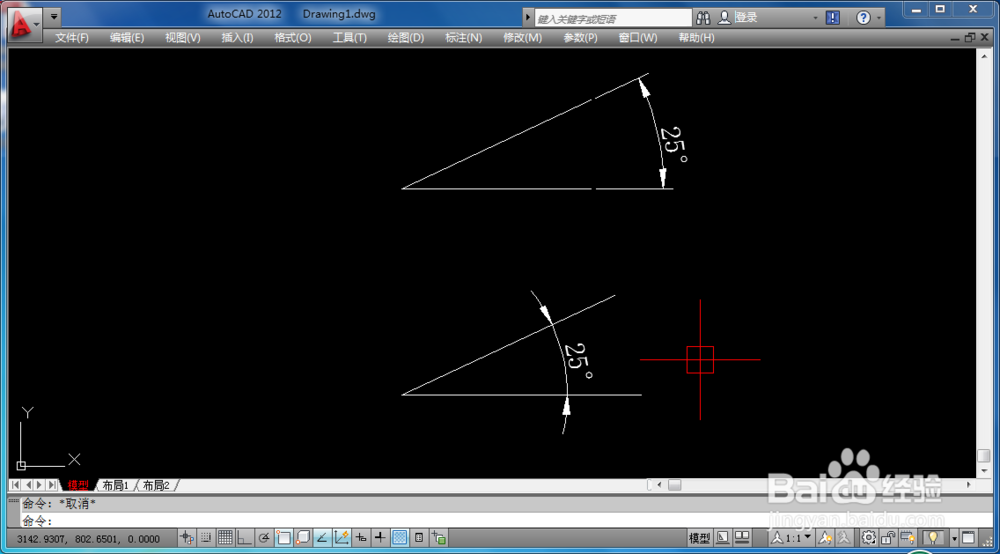Image resolution: width=1000 pixels, height=554 pixels.
Task: Toggle Object Snap status button
Action: pos(284,538)
